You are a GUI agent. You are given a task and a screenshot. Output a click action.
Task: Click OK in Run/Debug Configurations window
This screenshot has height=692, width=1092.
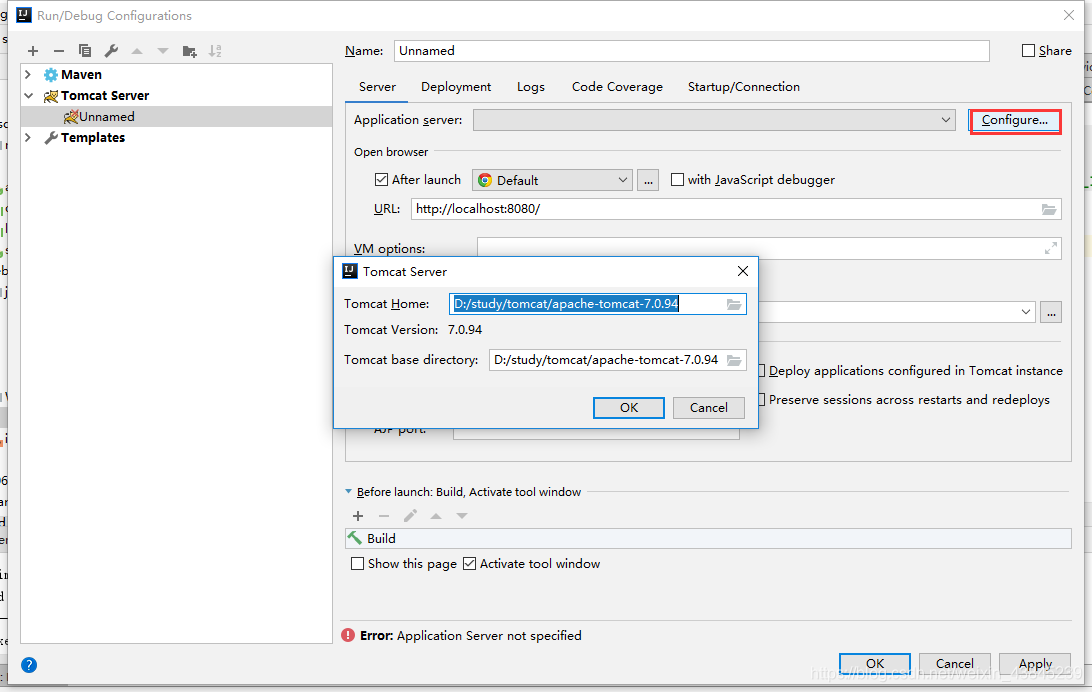click(875, 663)
